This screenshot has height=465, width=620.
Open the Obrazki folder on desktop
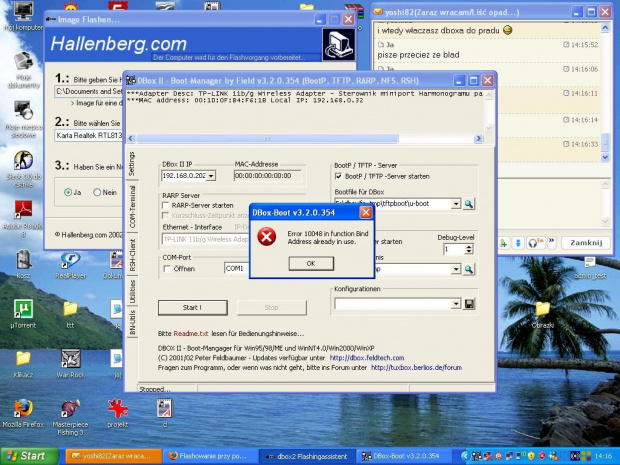pyautogui.click(x=542, y=314)
